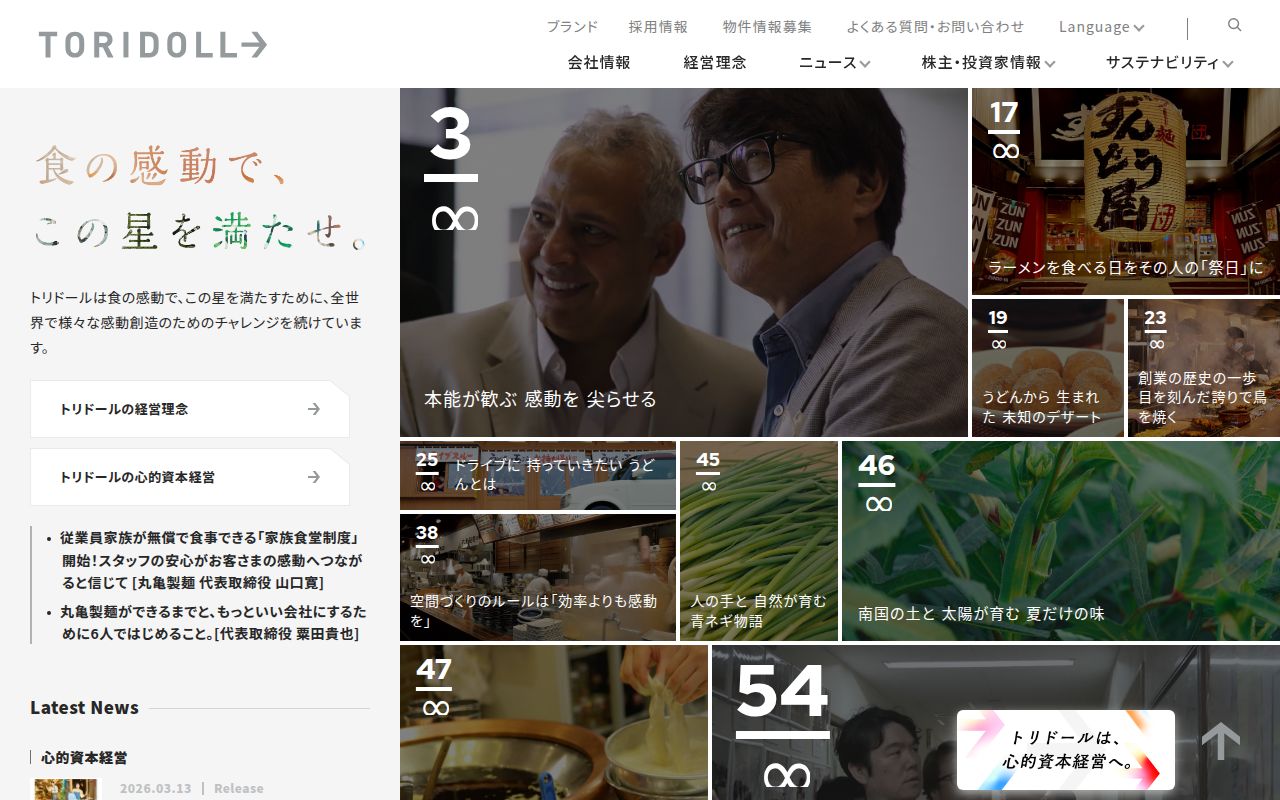Click the トリドールは、心的資本経営へ。 banner

pos(1066,750)
